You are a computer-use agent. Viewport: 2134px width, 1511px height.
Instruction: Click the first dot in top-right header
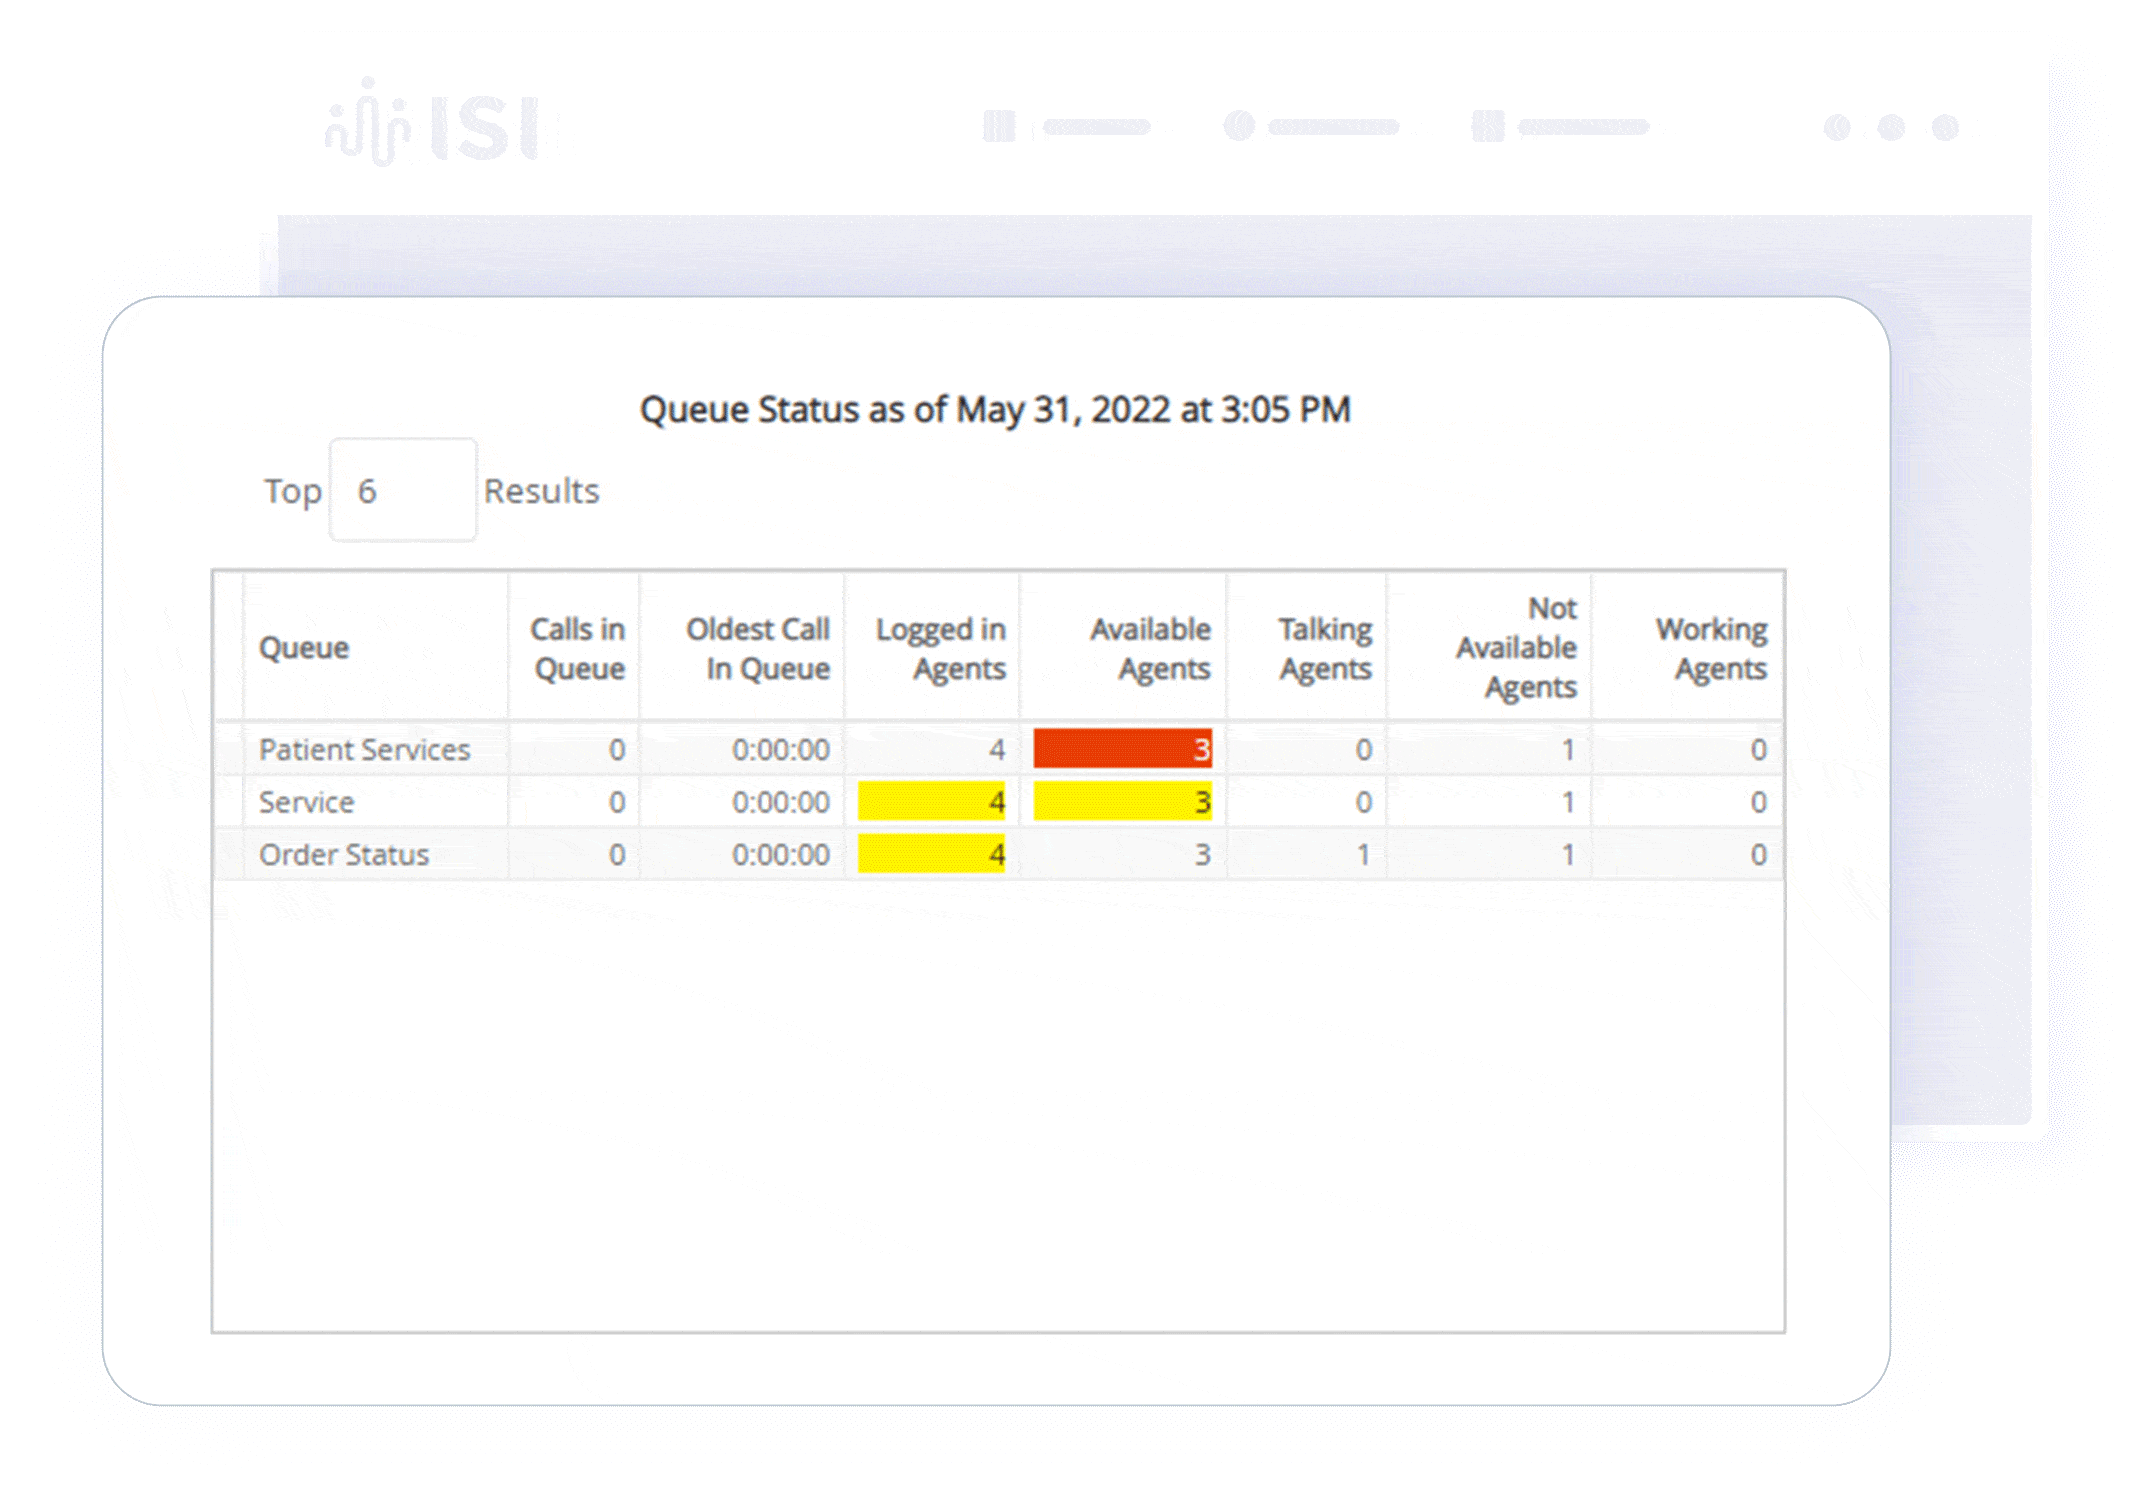(1837, 127)
